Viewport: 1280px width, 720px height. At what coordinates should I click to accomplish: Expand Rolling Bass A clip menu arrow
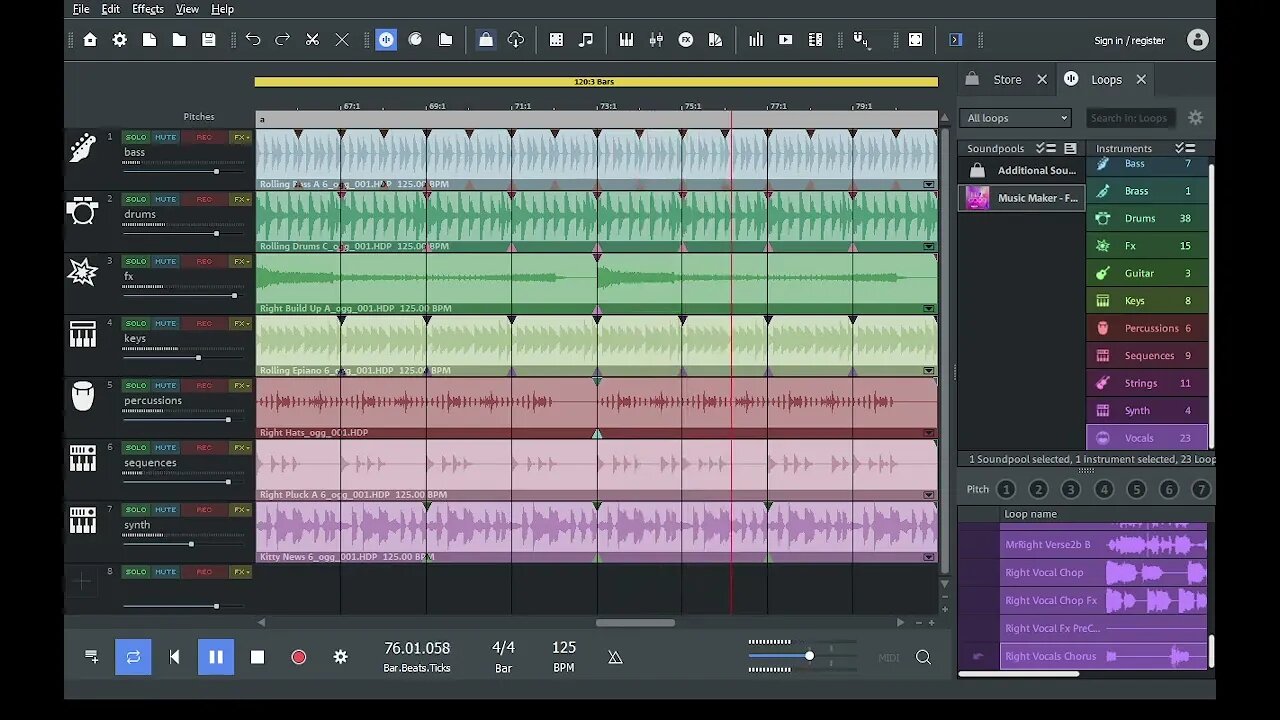pos(929,184)
